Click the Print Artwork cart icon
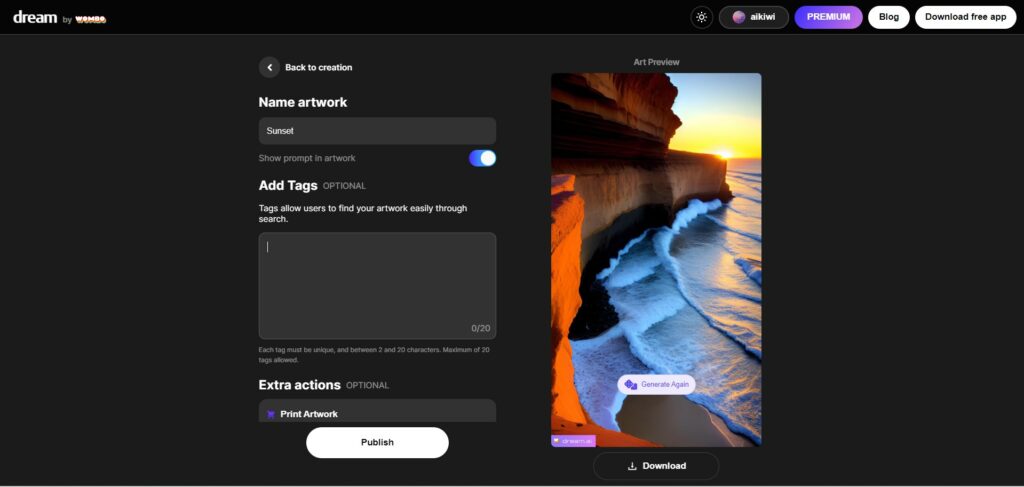This screenshot has width=1024, height=487. (270, 414)
